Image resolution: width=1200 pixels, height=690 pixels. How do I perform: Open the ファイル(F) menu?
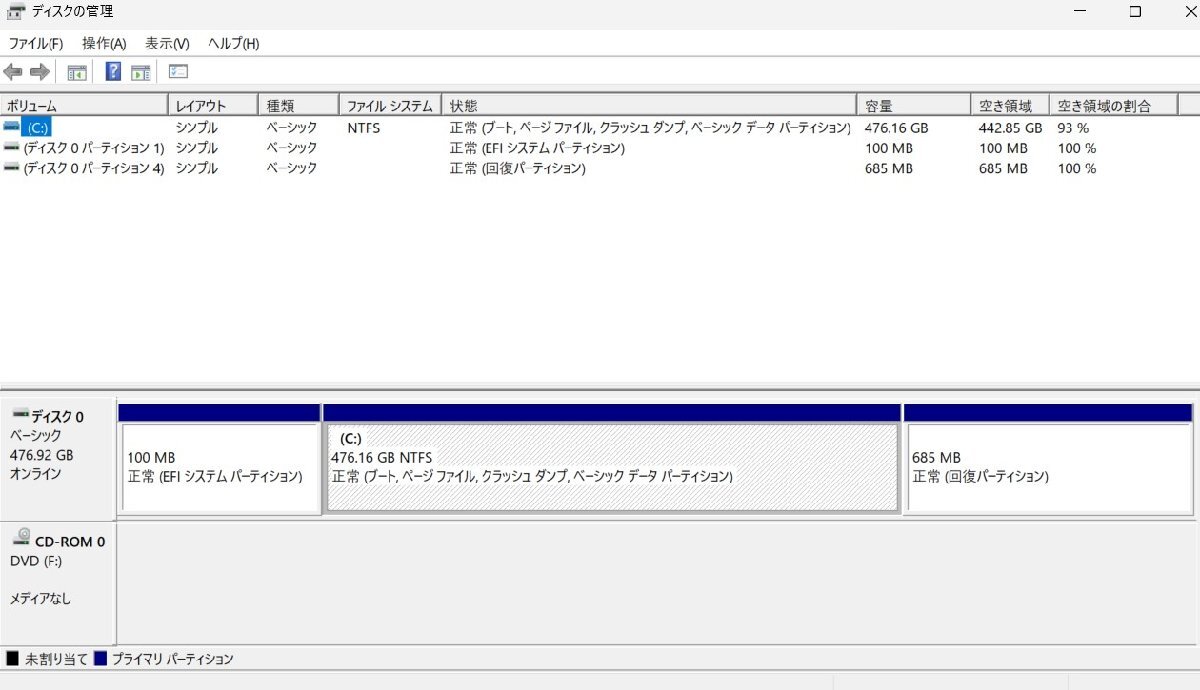[x=36, y=44]
